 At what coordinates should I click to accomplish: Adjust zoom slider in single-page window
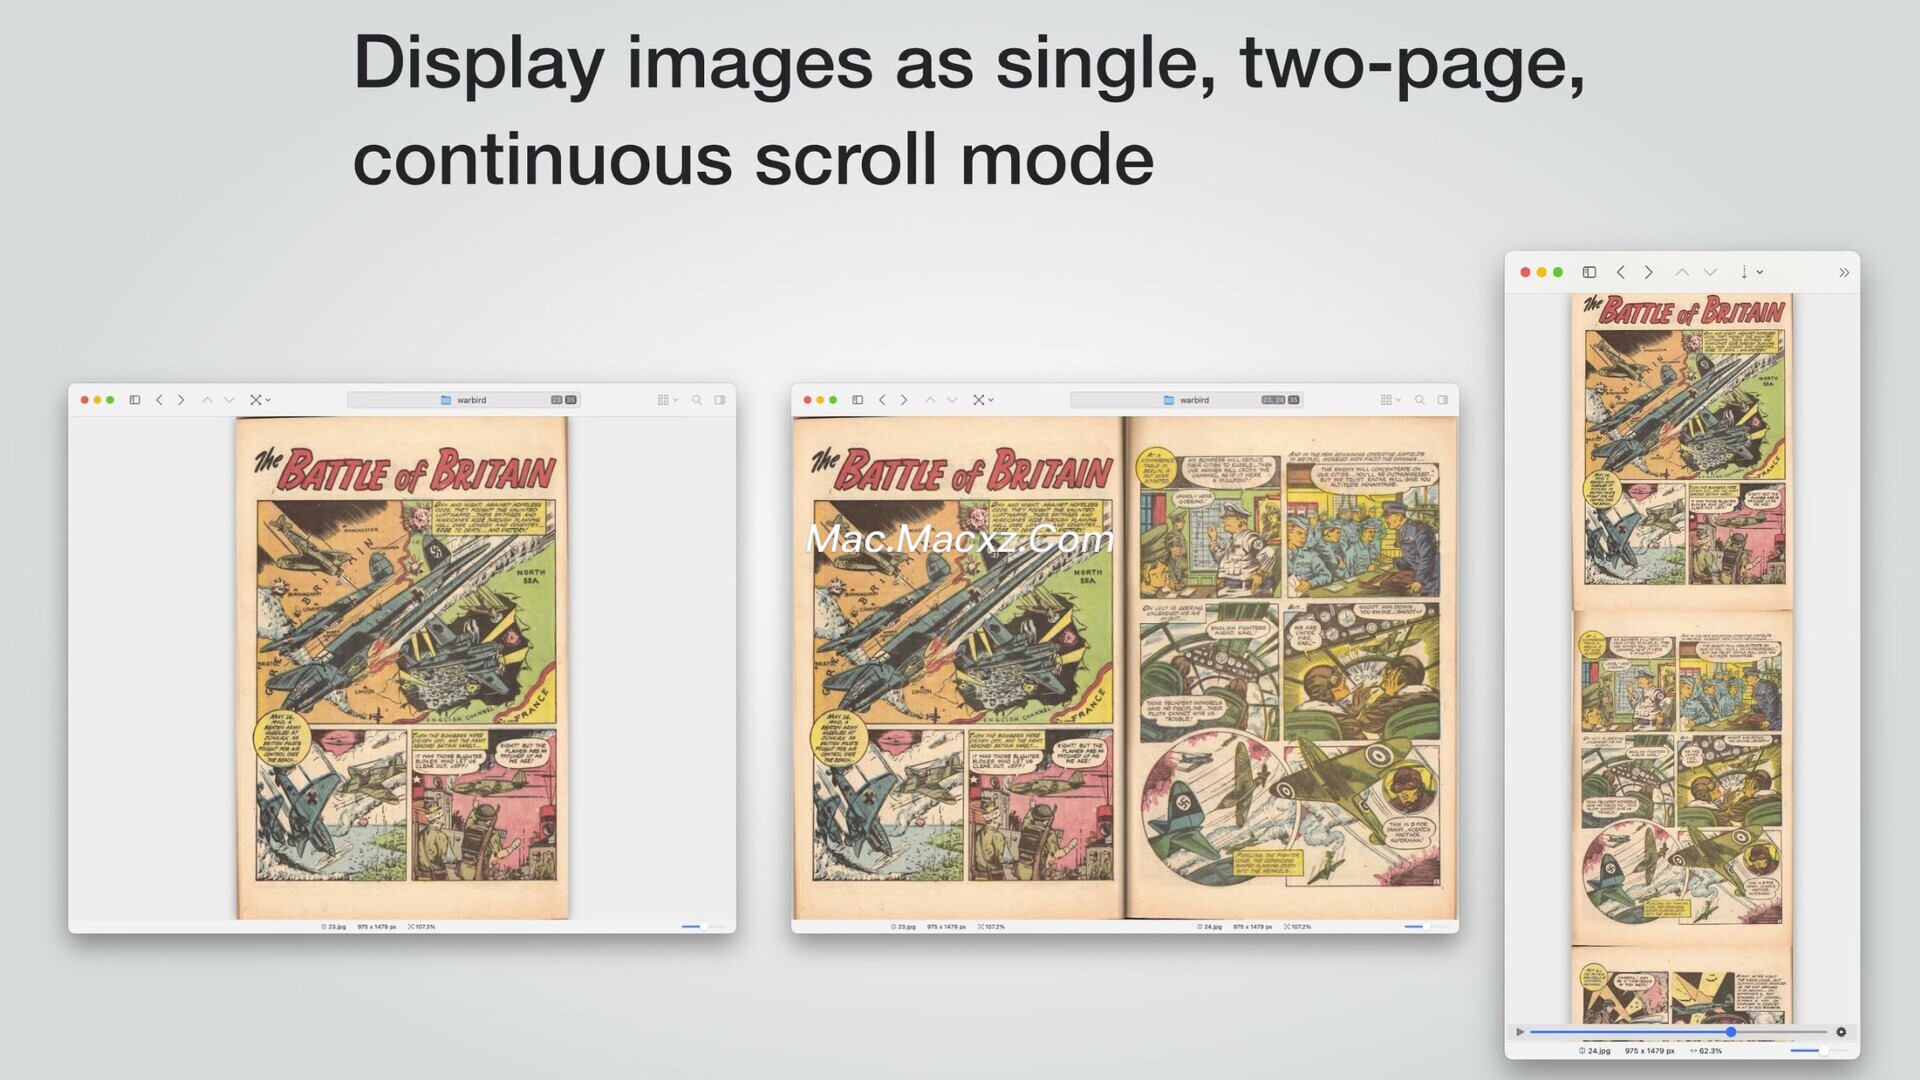pos(703,927)
